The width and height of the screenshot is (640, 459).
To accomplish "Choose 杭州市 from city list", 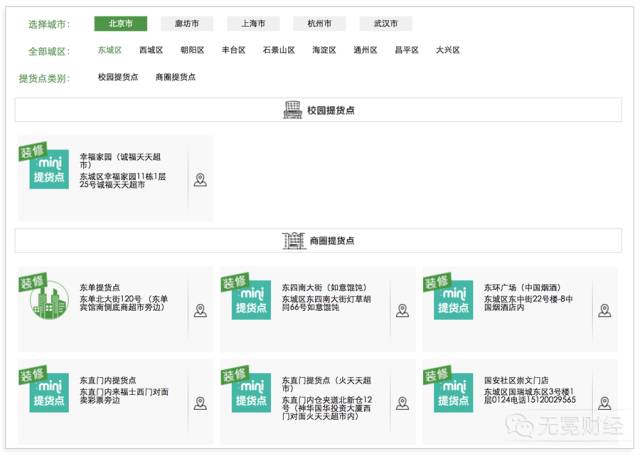I will tap(319, 24).
